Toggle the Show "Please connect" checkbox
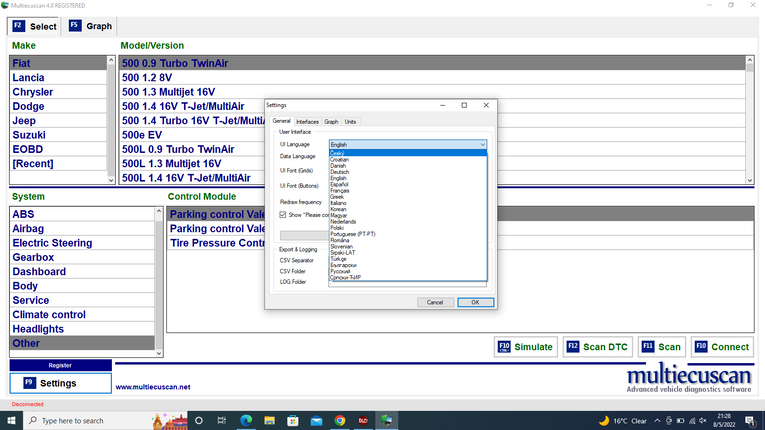The image size is (765, 430). 283,214
